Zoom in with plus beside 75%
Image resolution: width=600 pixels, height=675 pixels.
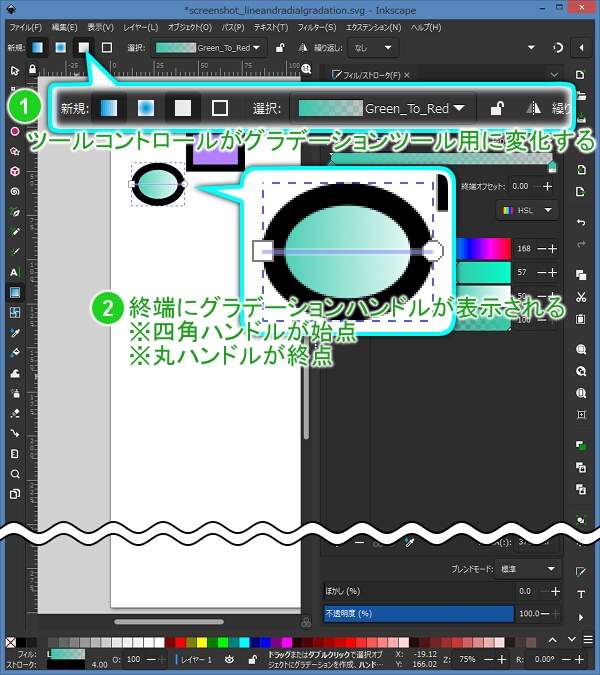click(501, 659)
